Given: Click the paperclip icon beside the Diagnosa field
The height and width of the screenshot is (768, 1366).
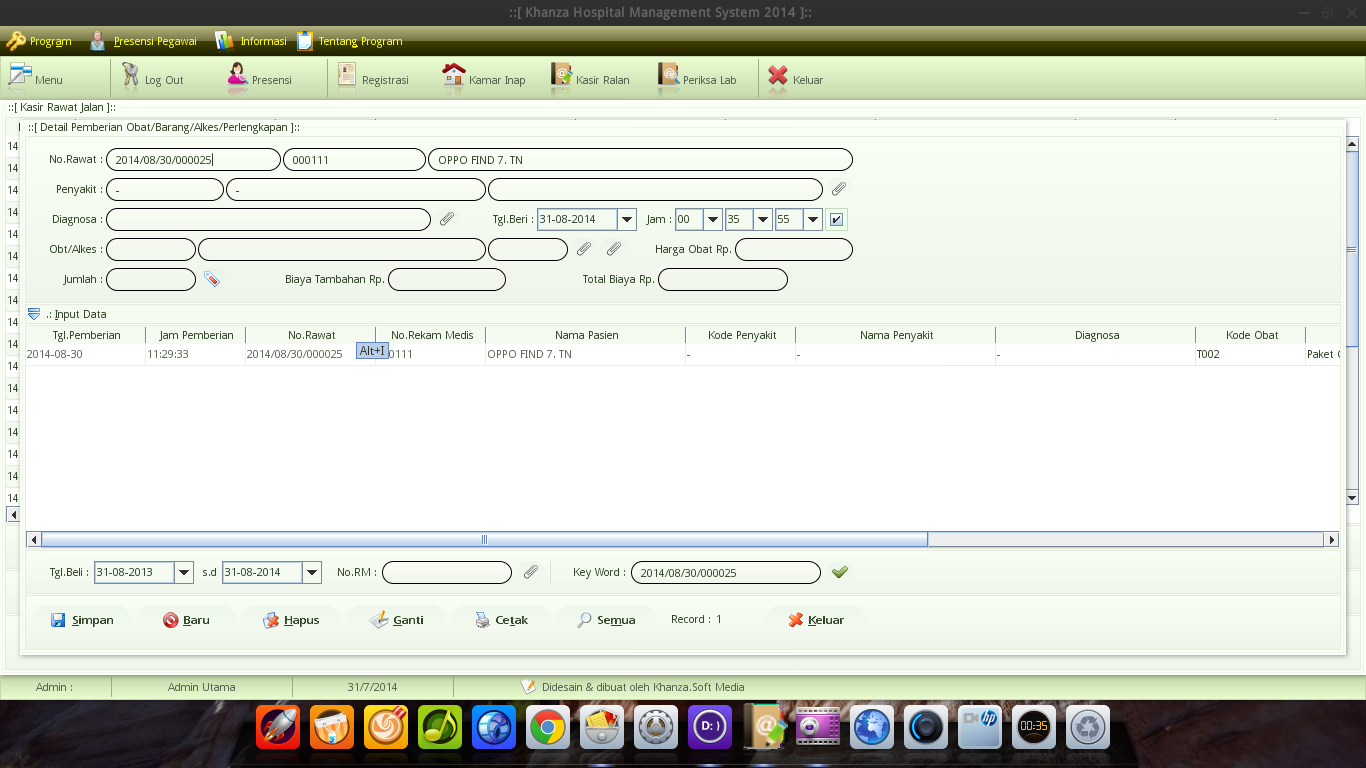Looking at the screenshot, I should tap(447, 218).
